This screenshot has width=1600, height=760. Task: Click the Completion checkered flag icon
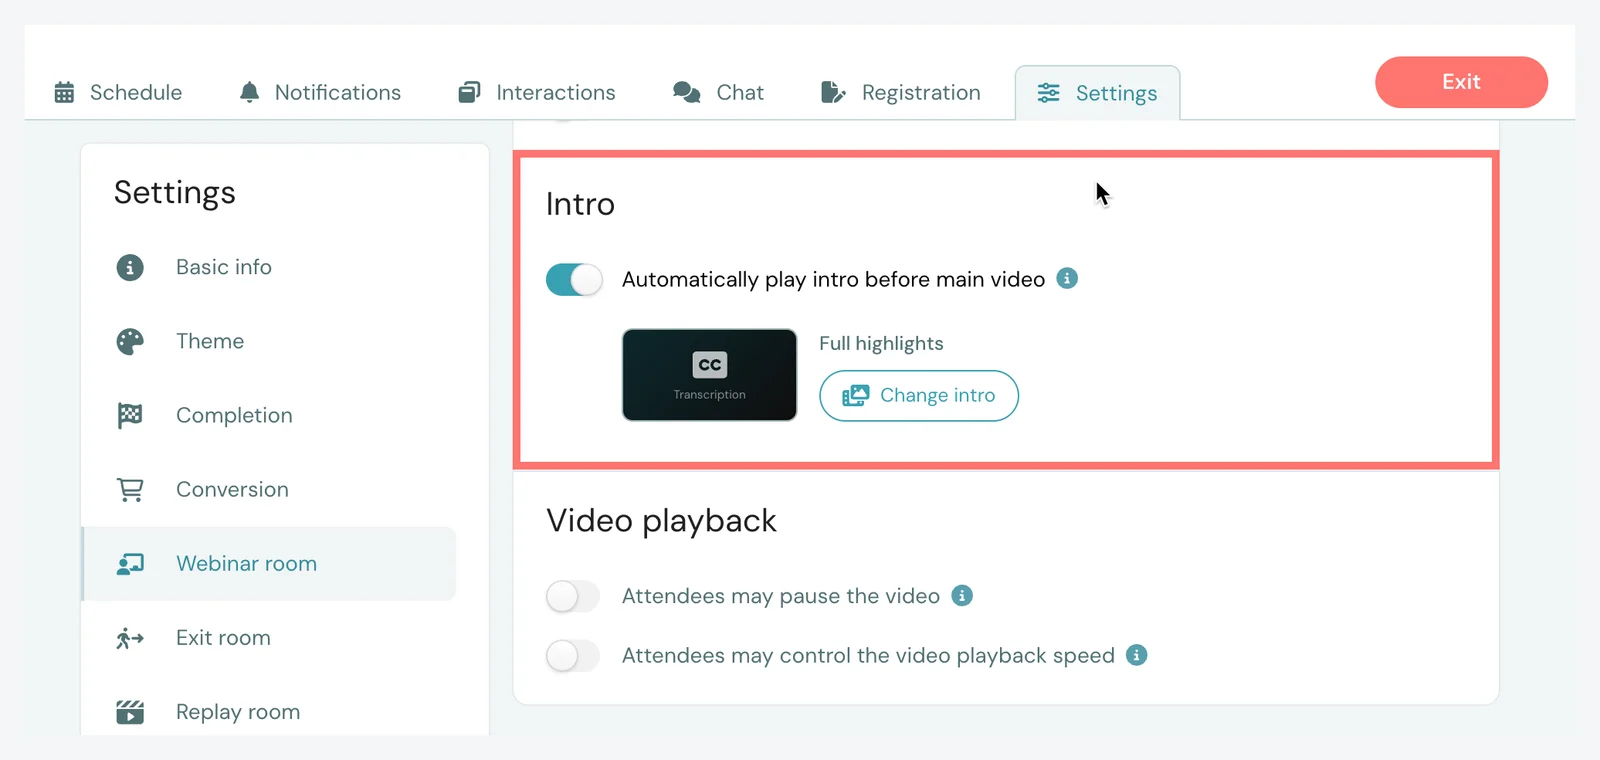[x=130, y=415]
